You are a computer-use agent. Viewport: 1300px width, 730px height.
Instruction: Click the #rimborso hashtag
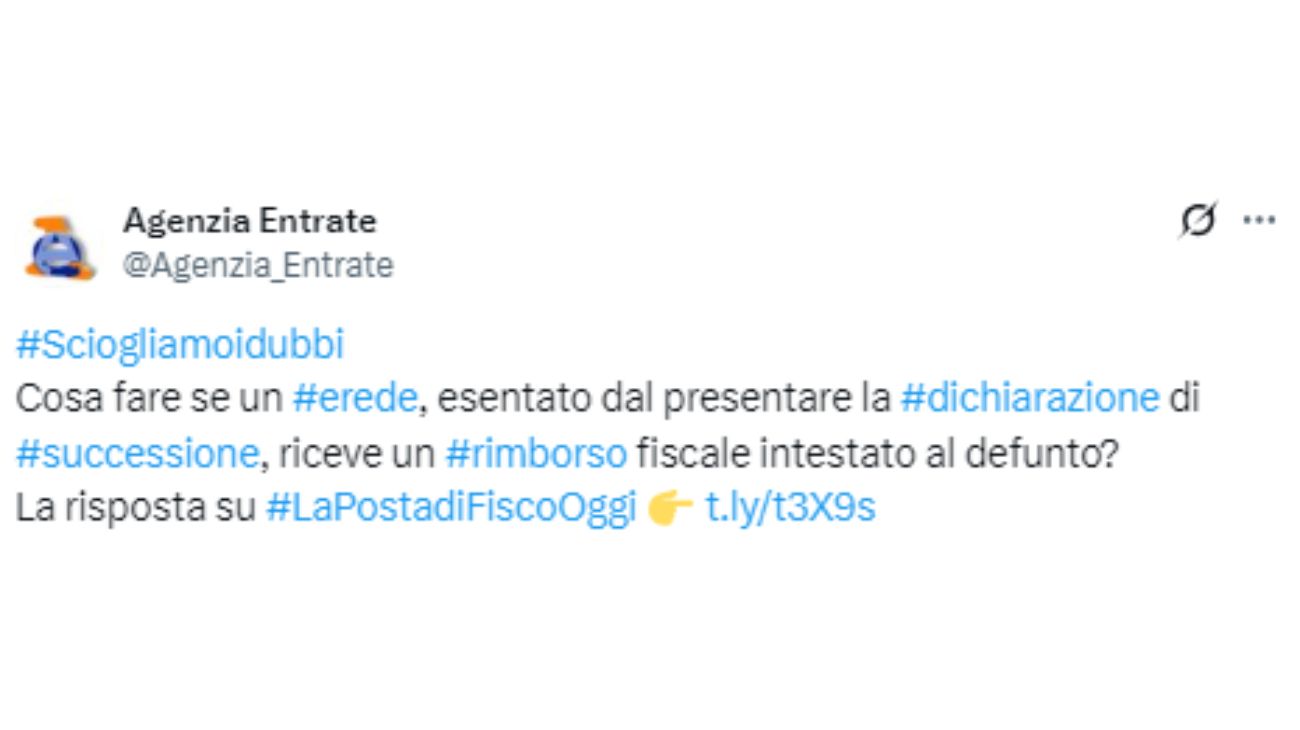(536, 453)
